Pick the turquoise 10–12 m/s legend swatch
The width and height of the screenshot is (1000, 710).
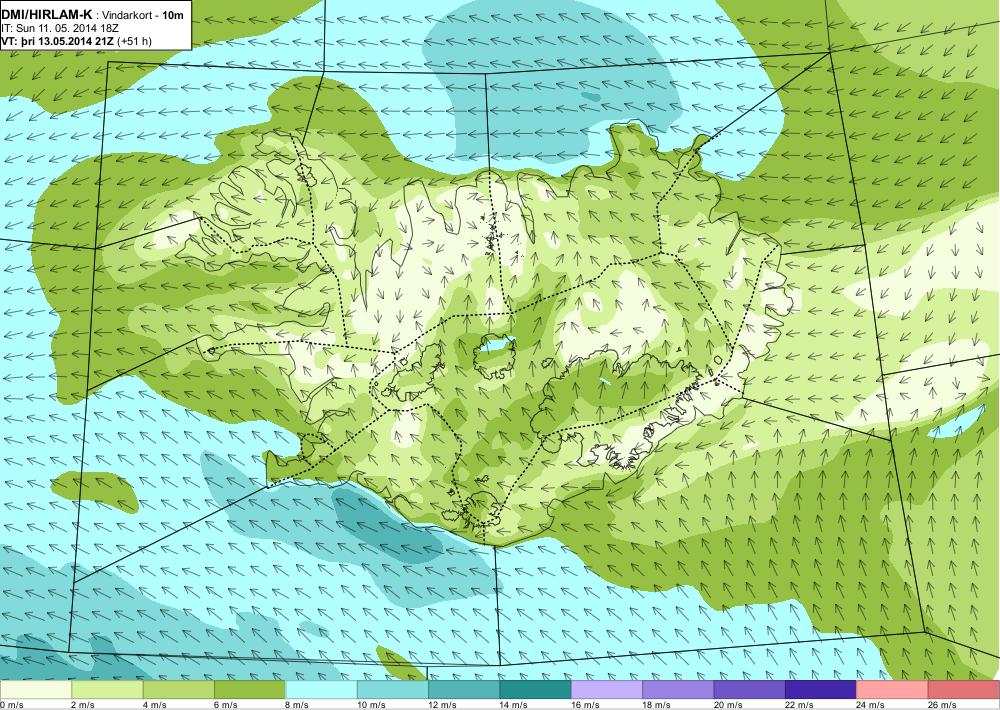click(393, 690)
